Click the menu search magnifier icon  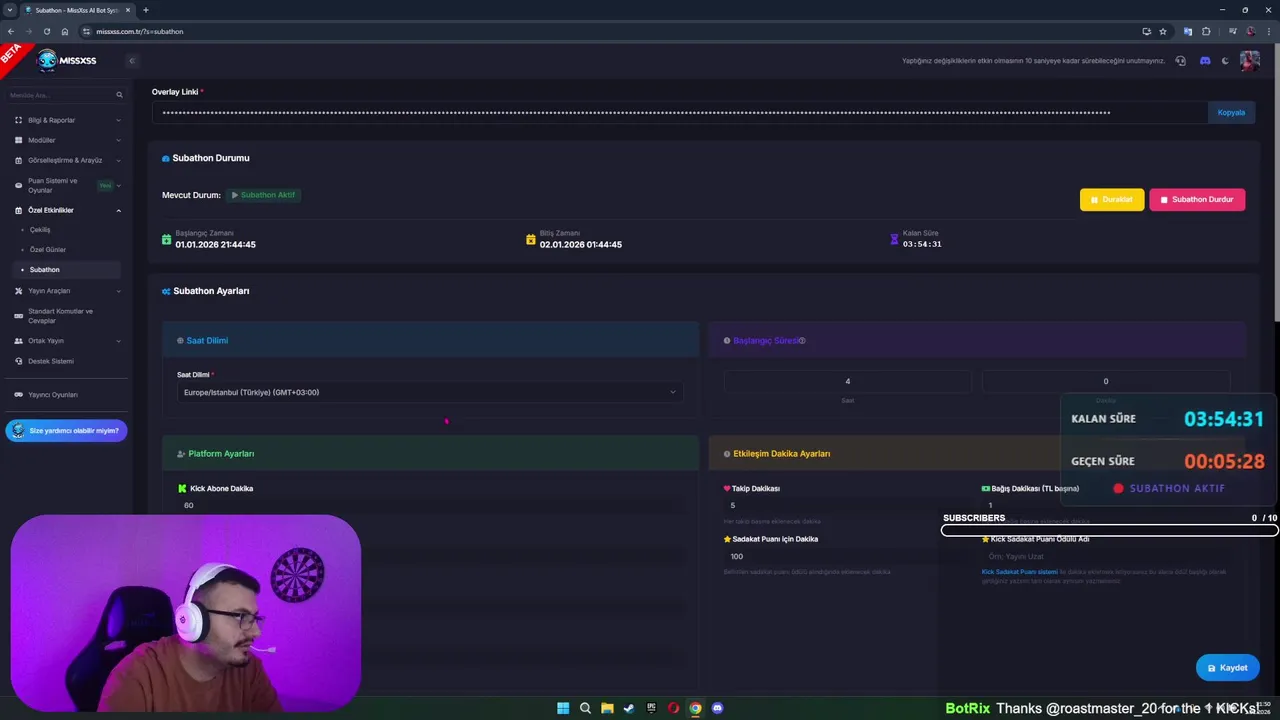click(x=119, y=95)
